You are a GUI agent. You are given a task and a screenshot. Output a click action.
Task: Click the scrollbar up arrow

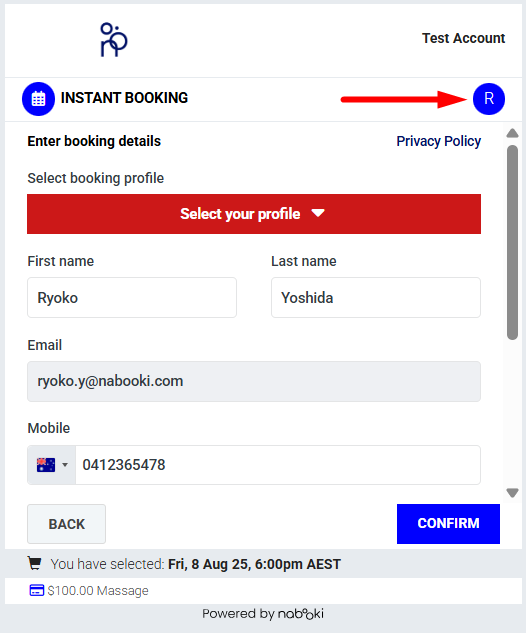tap(512, 133)
